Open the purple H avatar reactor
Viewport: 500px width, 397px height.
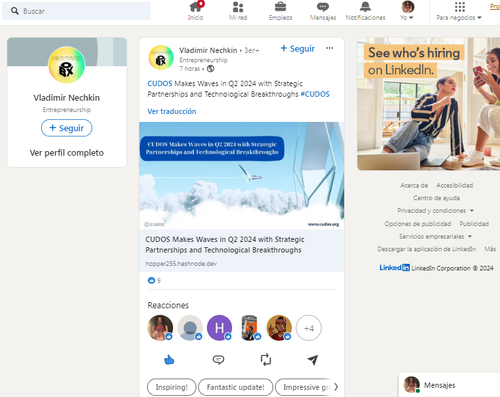click(x=220, y=328)
